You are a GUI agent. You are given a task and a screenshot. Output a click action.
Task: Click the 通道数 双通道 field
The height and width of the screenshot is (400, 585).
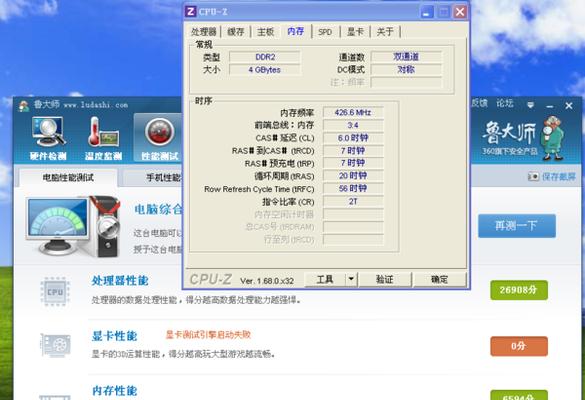406,57
